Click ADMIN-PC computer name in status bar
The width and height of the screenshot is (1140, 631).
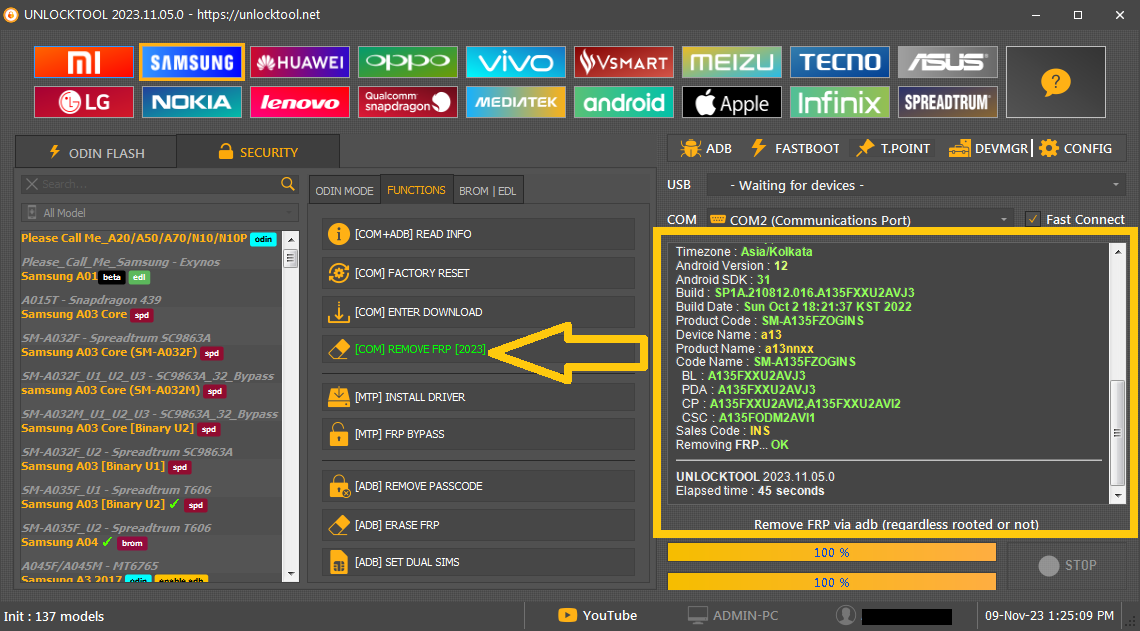point(733,616)
